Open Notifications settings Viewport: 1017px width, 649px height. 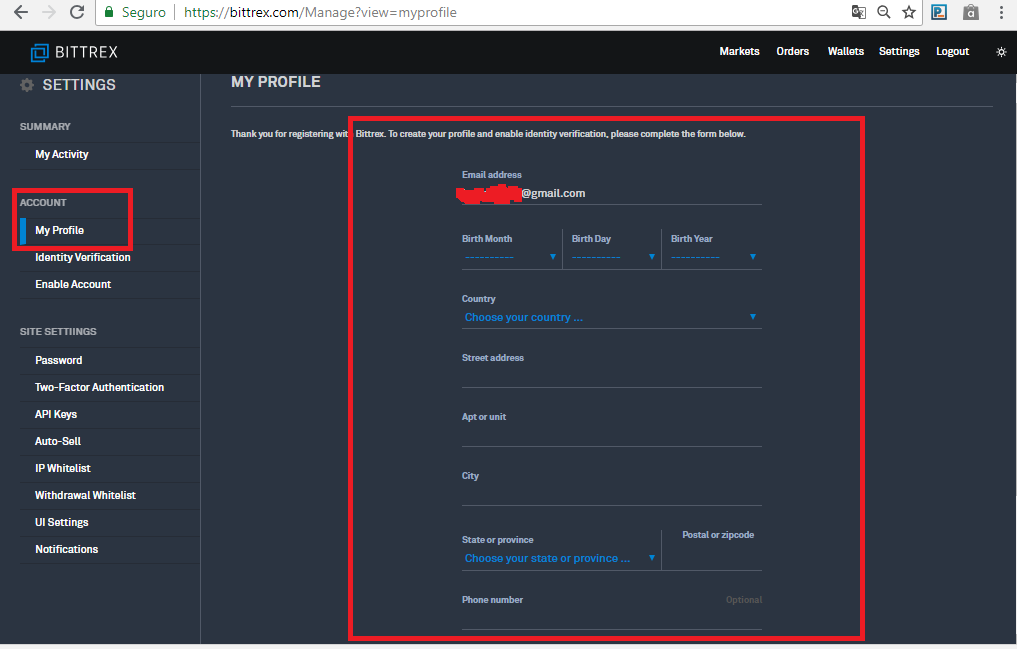(x=66, y=549)
